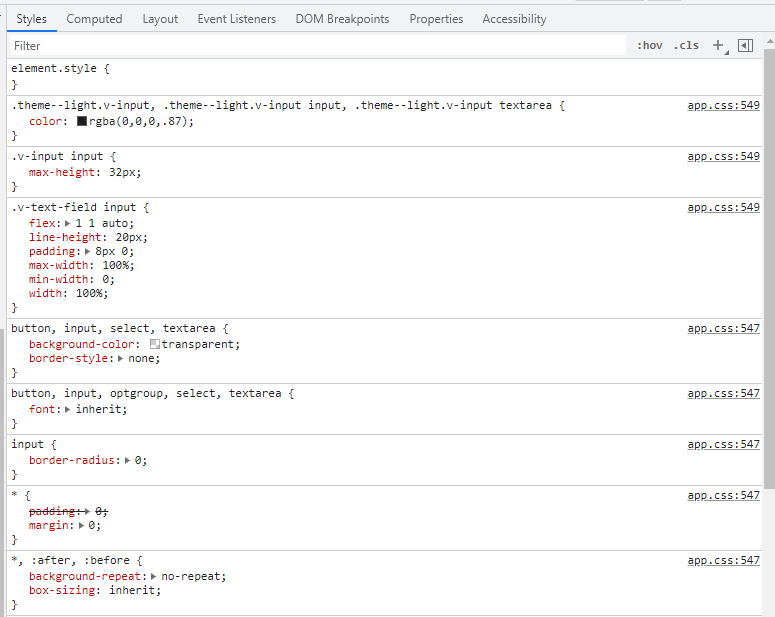Select the Event Listeners tab
The width and height of the screenshot is (775, 617).
pos(236,19)
